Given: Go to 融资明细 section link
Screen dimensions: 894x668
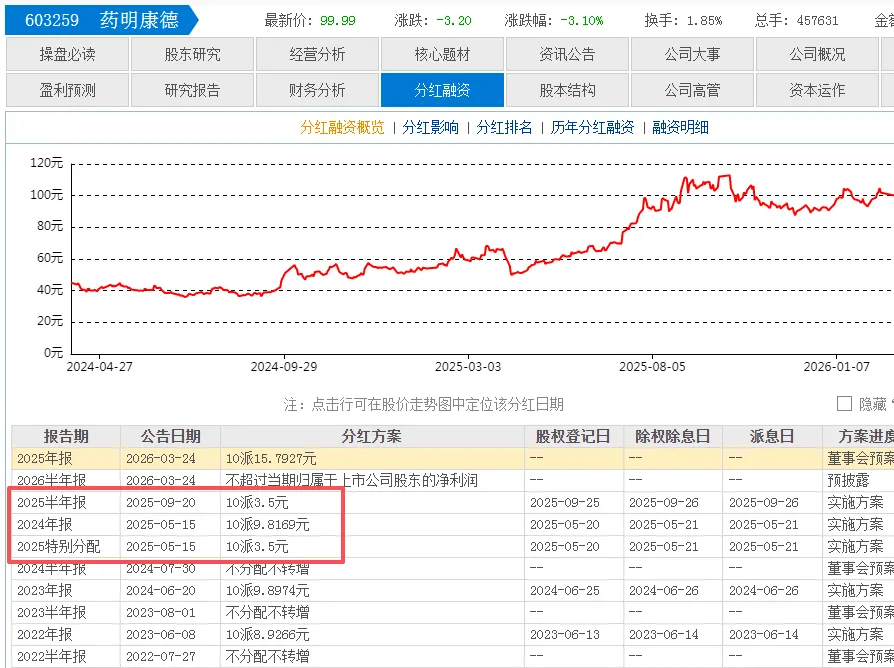Looking at the screenshot, I should pos(680,128).
